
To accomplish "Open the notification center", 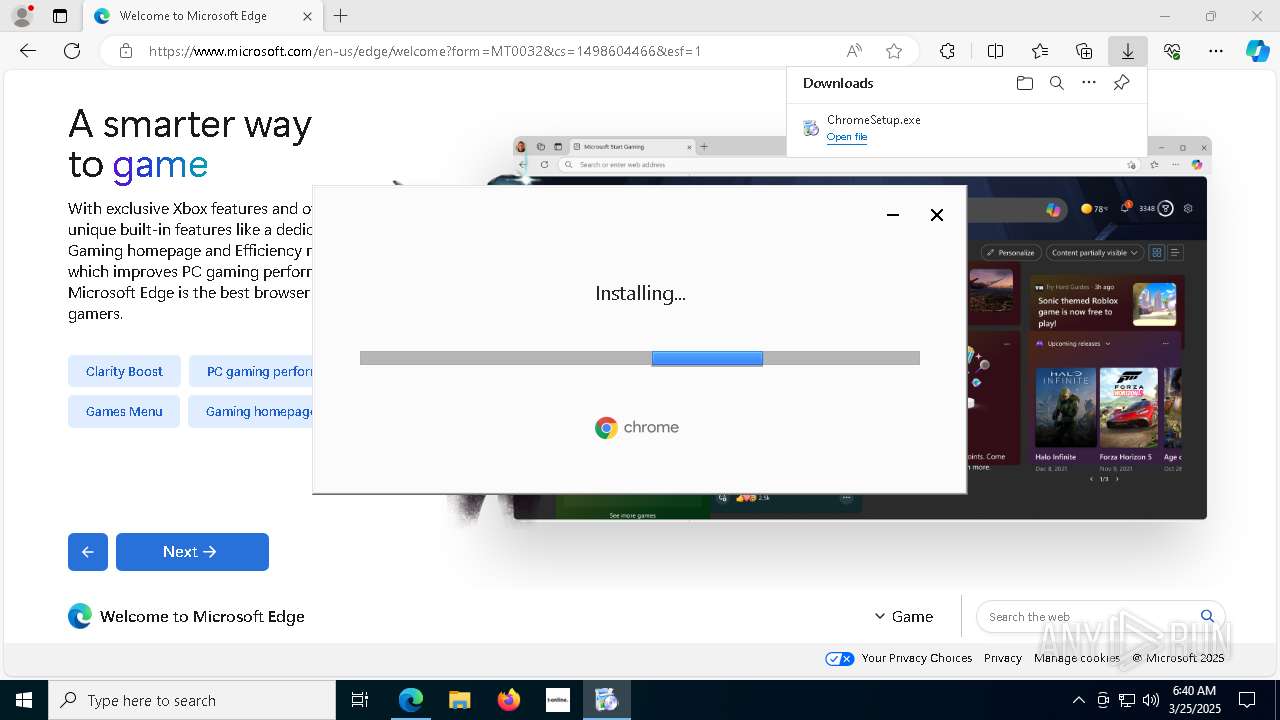I will pos(1247,700).
